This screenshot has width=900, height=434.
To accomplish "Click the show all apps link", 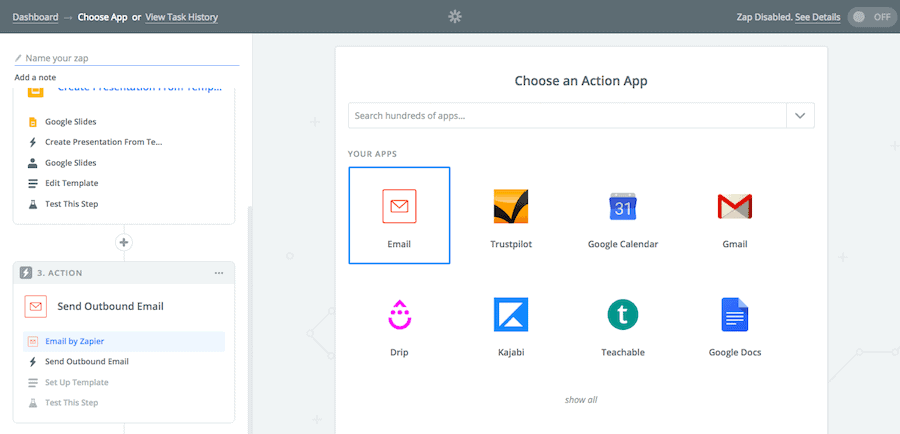I will (581, 400).
